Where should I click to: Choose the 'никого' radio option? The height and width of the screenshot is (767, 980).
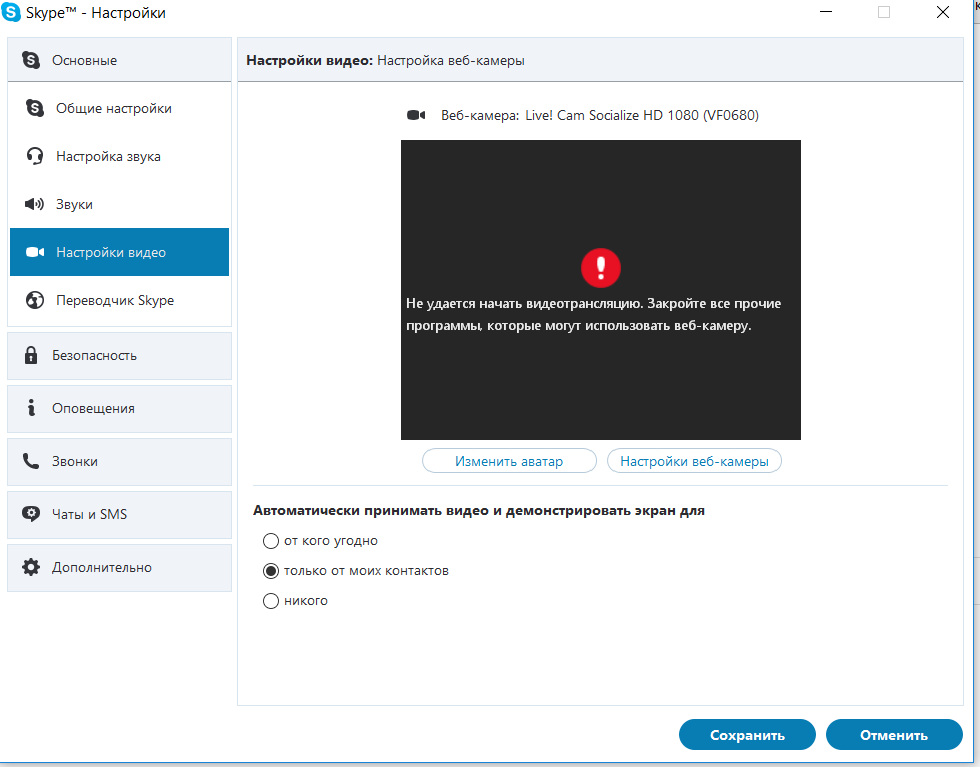pos(270,601)
